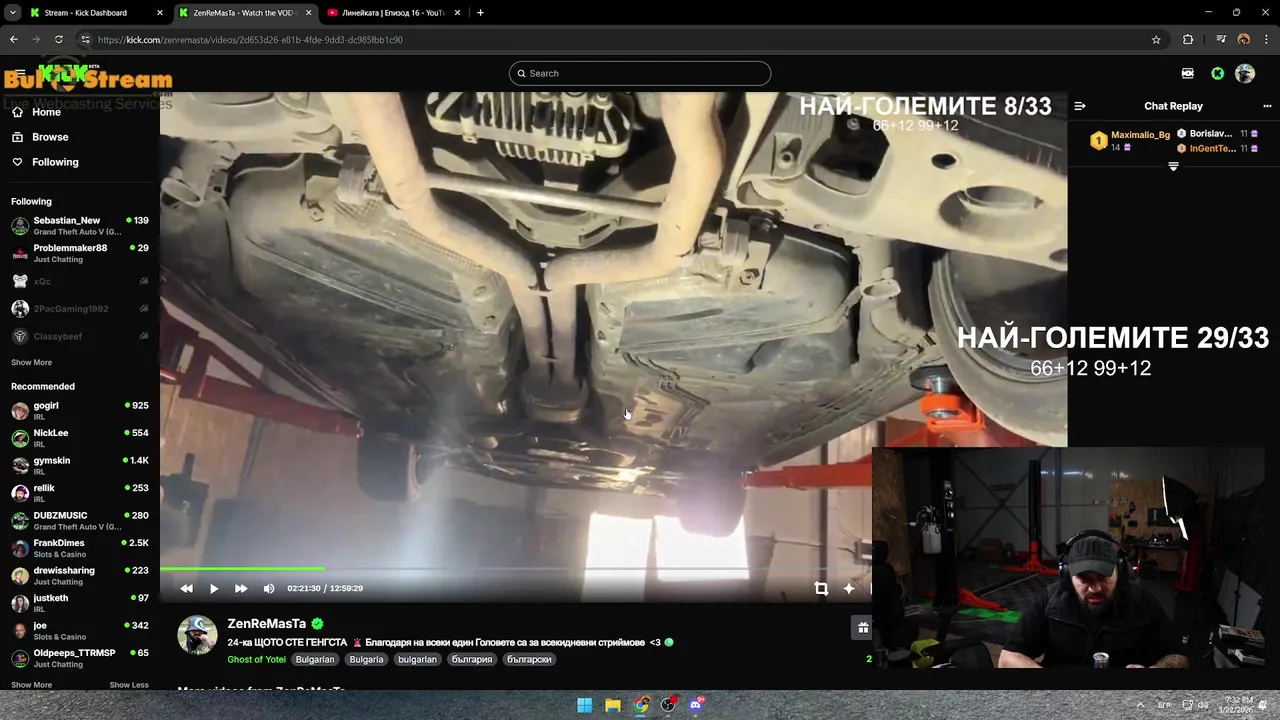Collapse the Chat Replay panel arrow icon
The width and height of the screenshot is (1280, 720).
tap(1080, 106)
